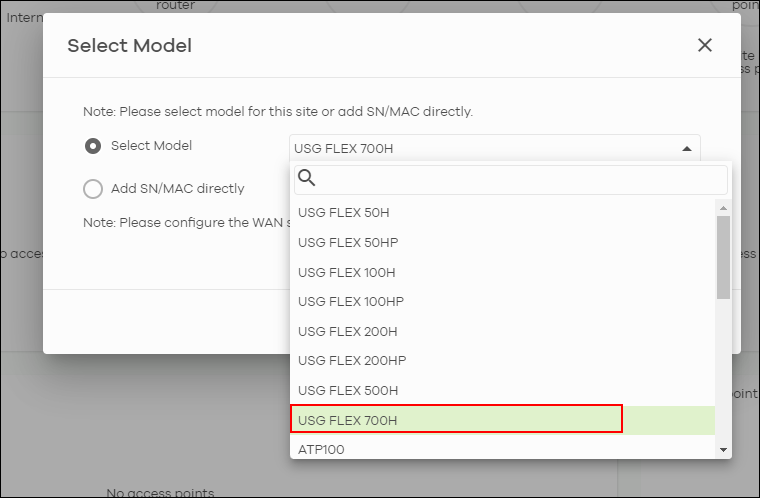760x498 pixels.
Task: Select USG FLEX 200H from the list
Action: pos(502,332)
